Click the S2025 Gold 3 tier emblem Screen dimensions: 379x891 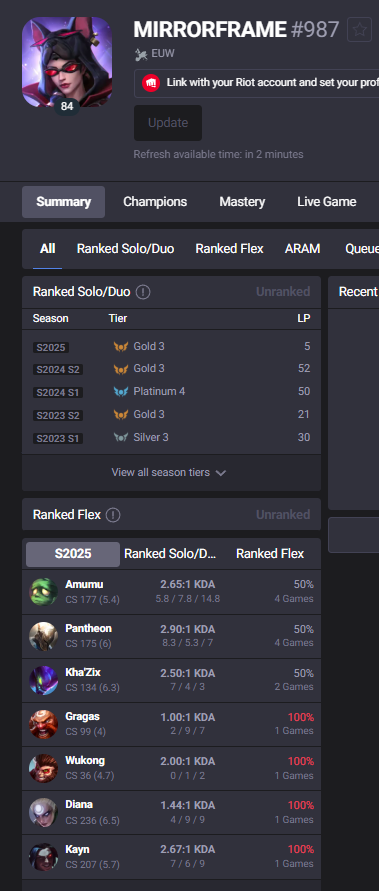(121, 347)
